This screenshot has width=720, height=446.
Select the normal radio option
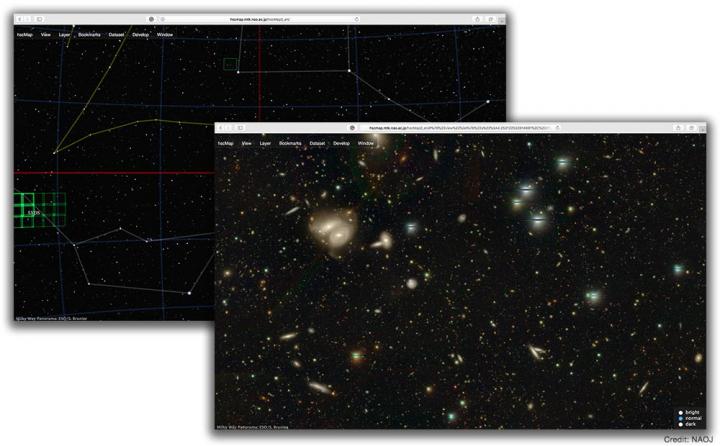pyautogui.click(x=681, y=418)
